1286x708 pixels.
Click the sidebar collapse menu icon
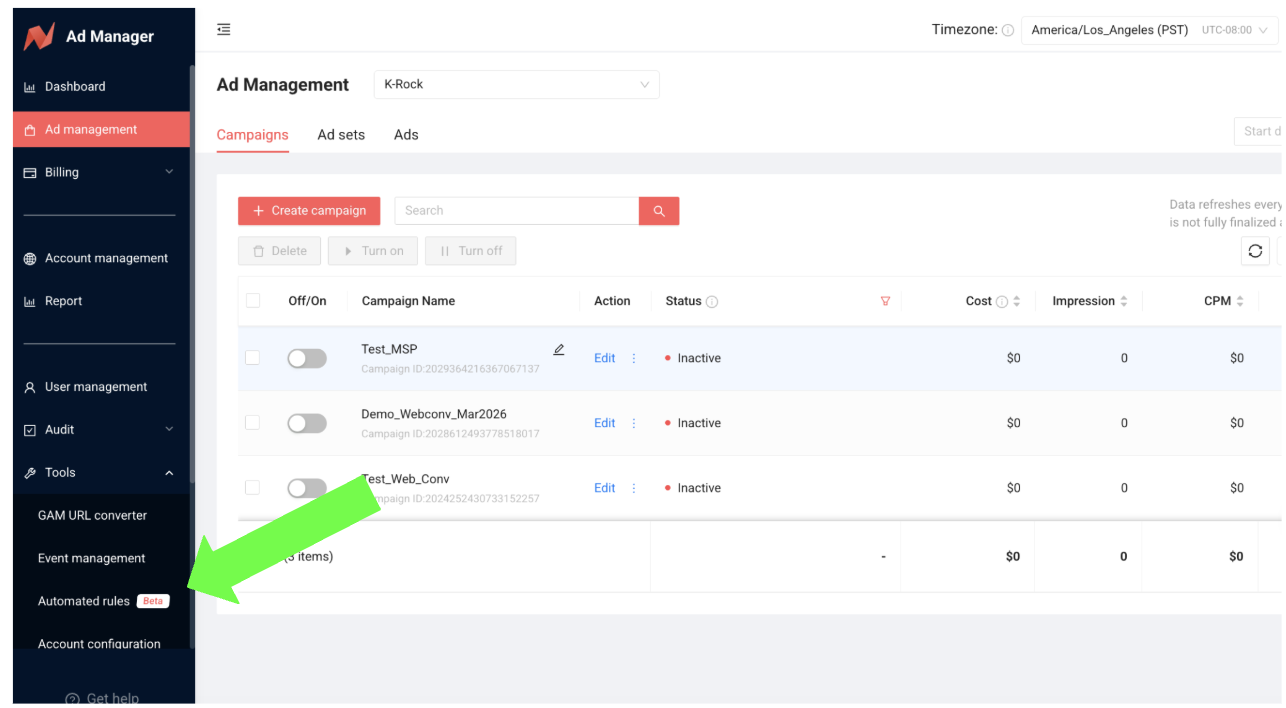pos(224,30)
